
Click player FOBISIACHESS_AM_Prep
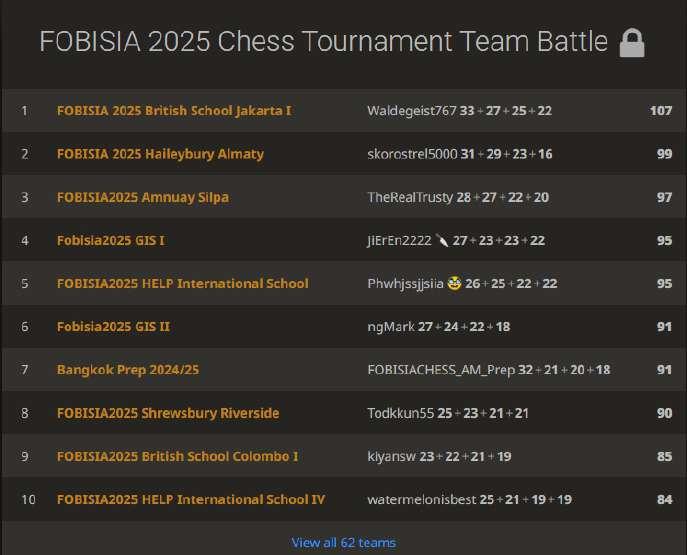441,370
